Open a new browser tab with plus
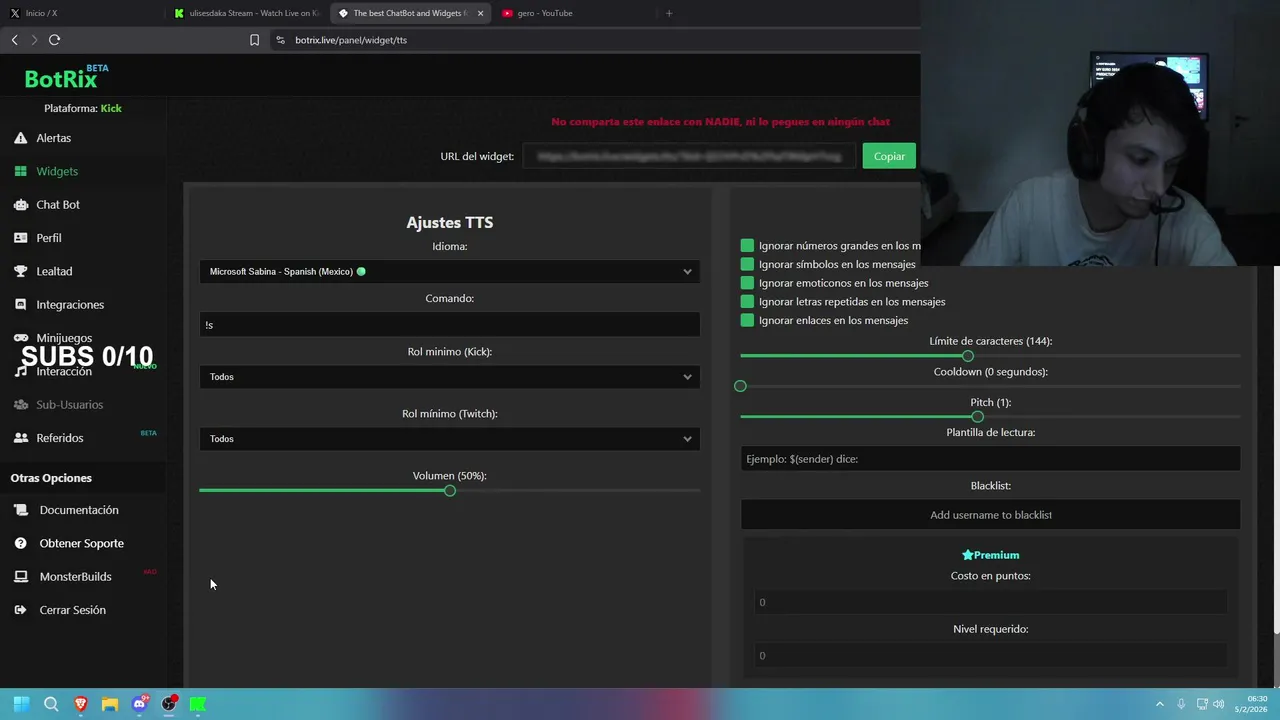 (x=669, y=13)
